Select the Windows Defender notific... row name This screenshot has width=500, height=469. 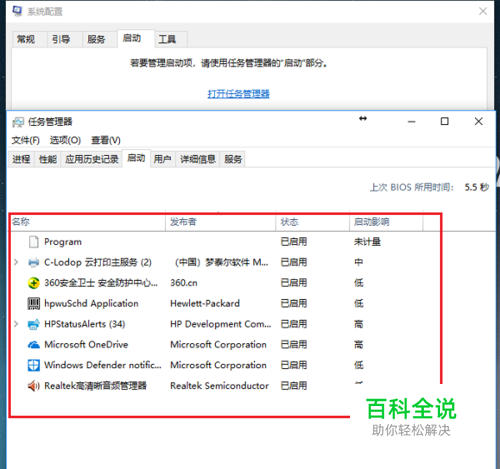103,365
